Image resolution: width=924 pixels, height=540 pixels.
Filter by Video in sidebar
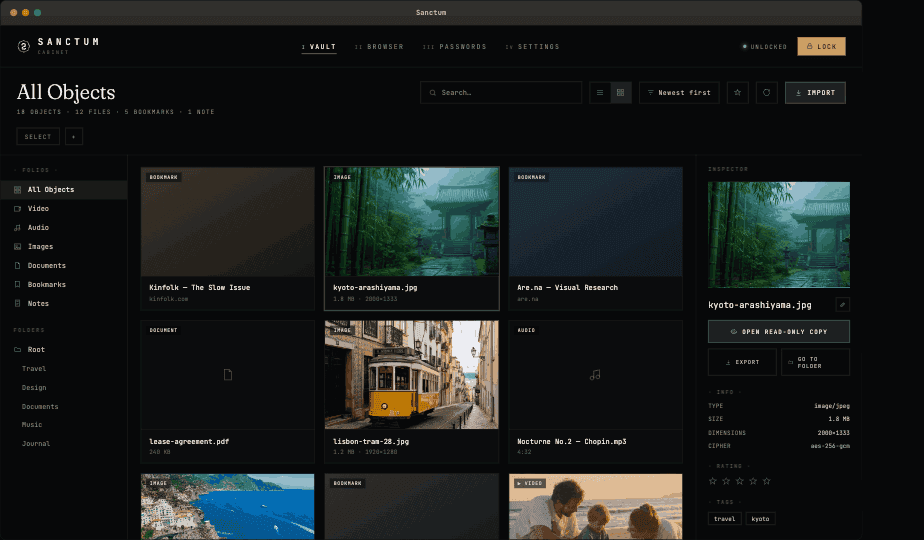pyautogui.click(x=64, y=209)
